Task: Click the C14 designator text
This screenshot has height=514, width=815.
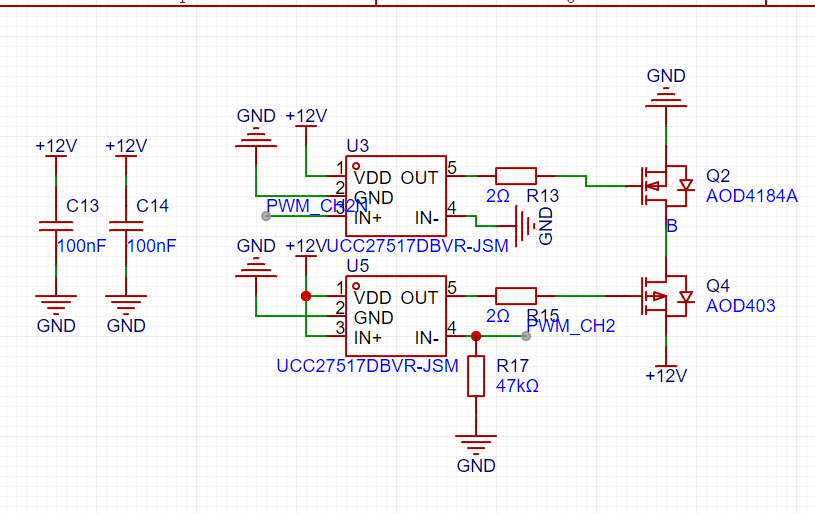Action: coord(152,206)
